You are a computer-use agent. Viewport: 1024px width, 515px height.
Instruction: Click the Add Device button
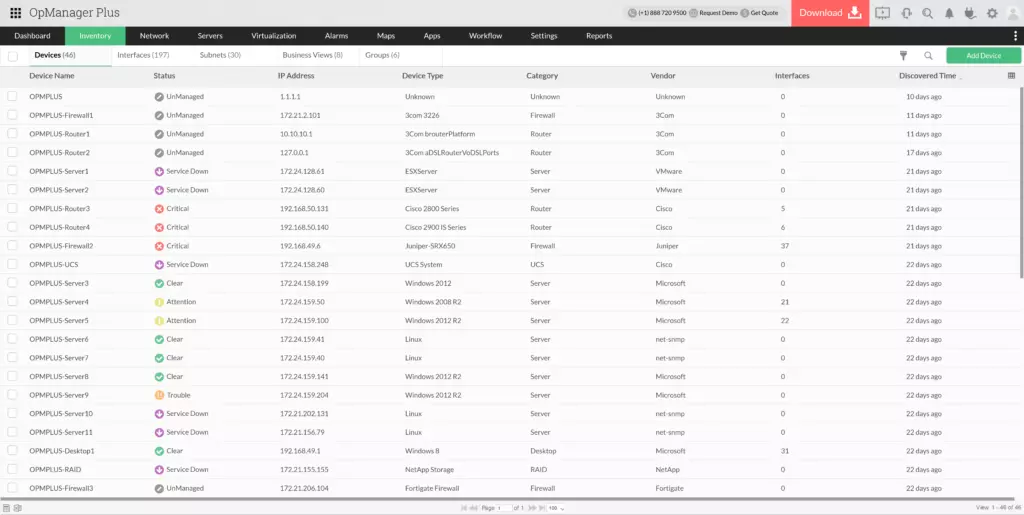click(x=984, y=55)
